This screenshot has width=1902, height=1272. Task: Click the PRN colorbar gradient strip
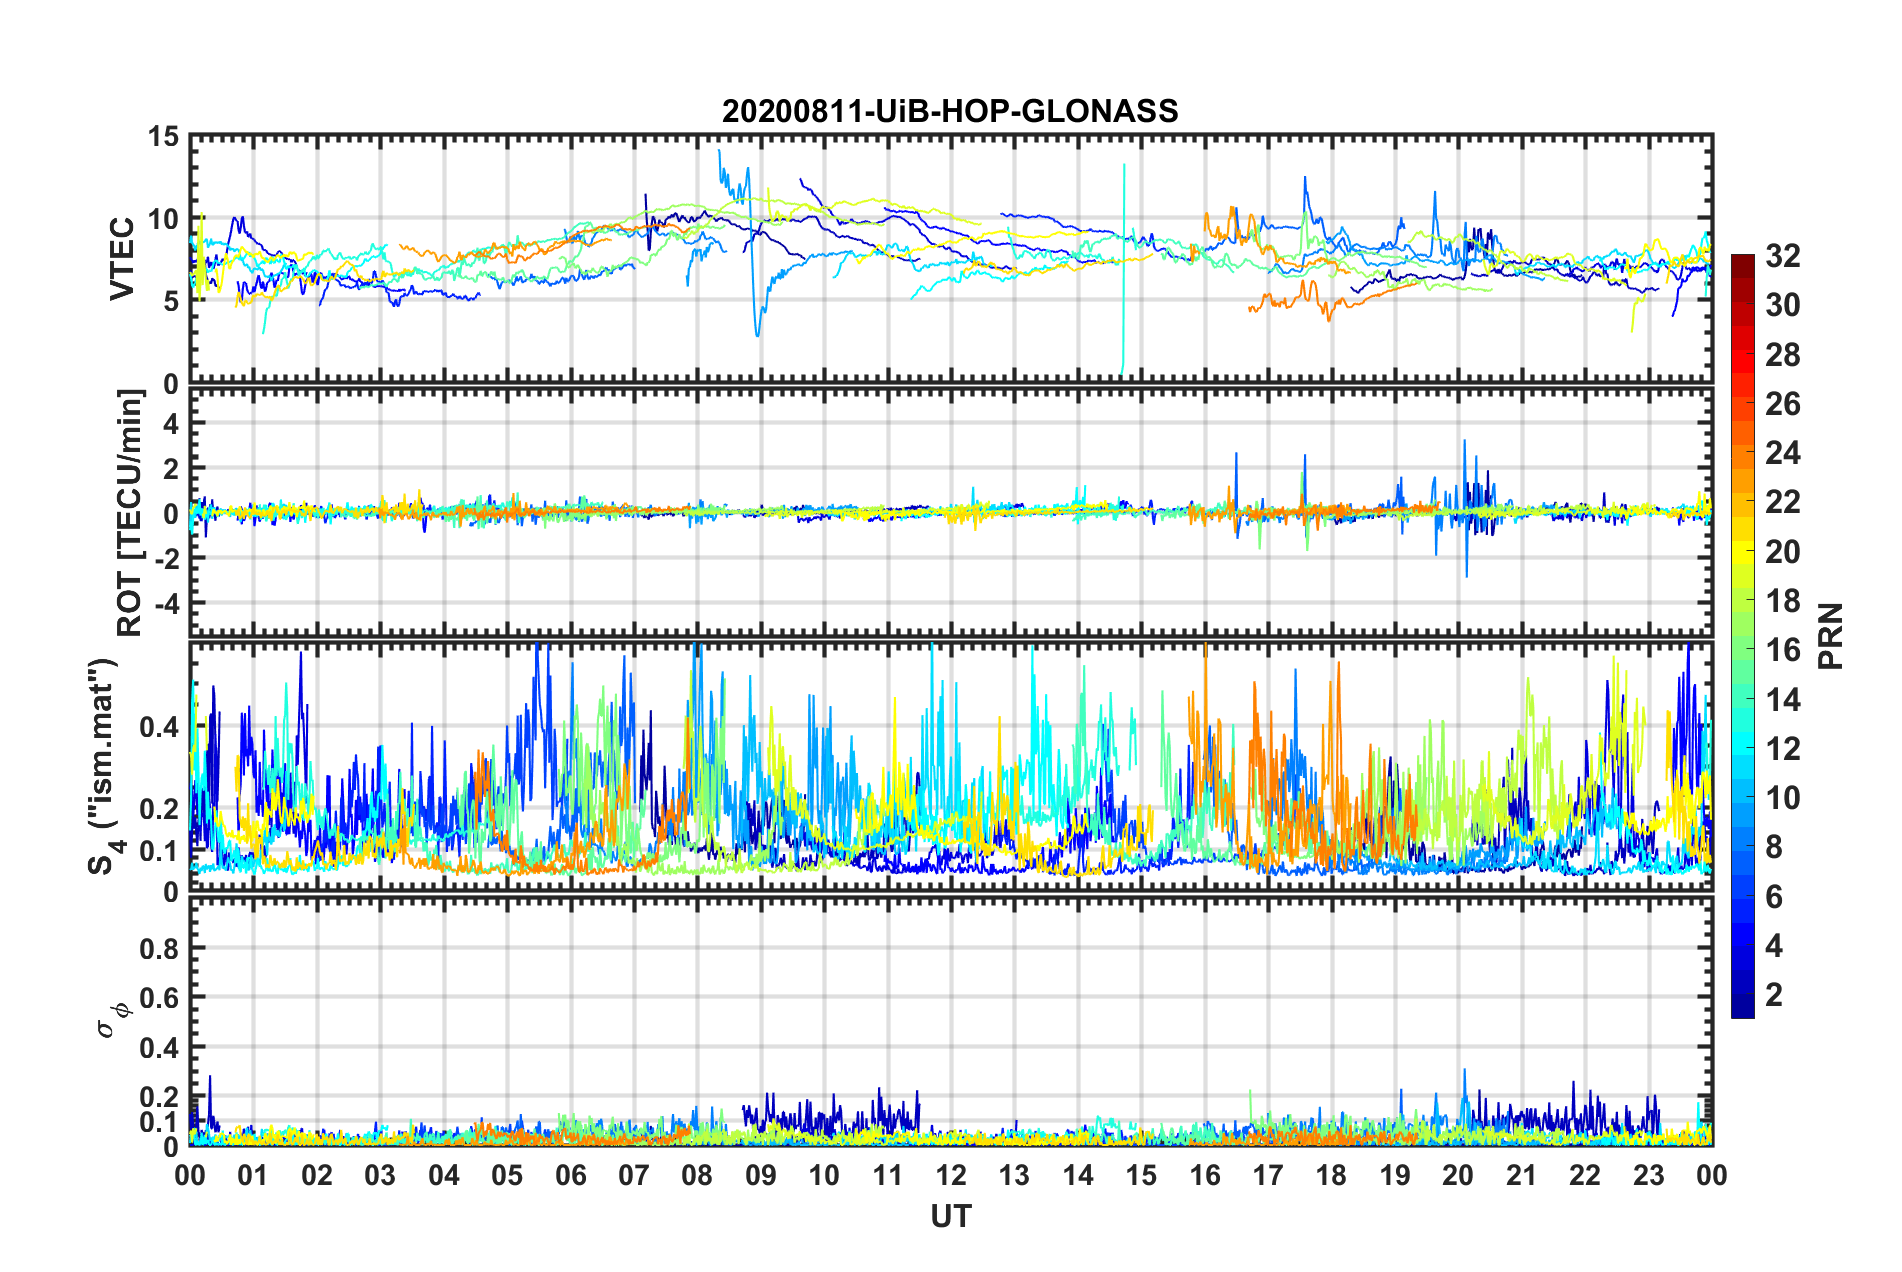coord(1742,637)
